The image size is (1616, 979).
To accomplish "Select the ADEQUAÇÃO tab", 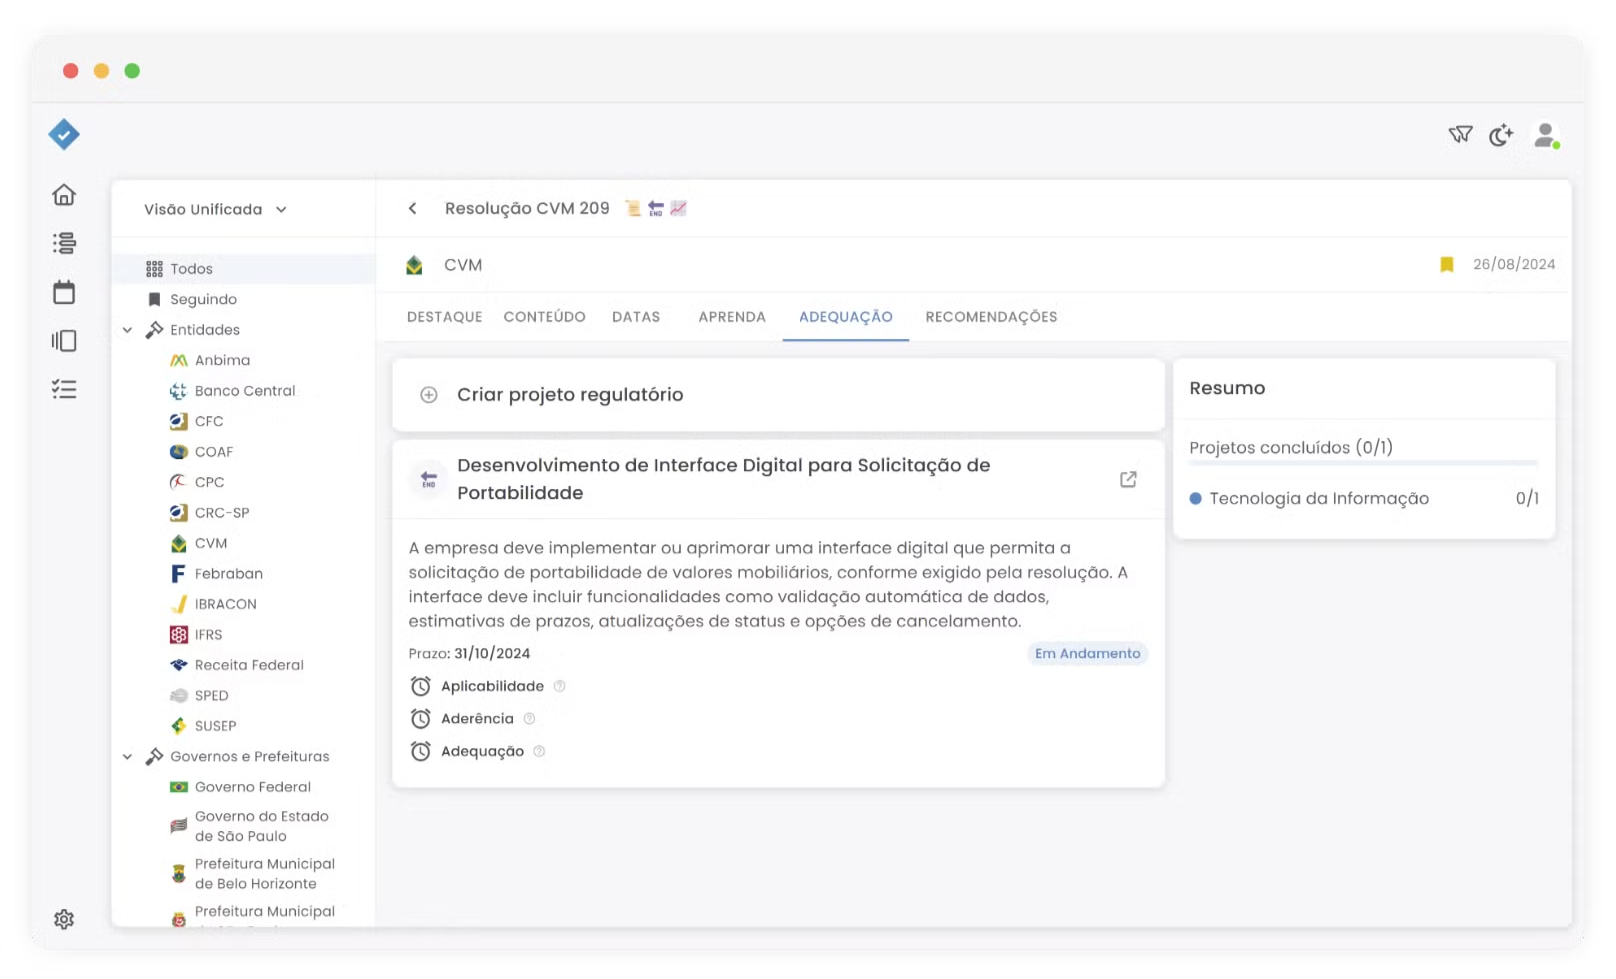I will 846,317.
